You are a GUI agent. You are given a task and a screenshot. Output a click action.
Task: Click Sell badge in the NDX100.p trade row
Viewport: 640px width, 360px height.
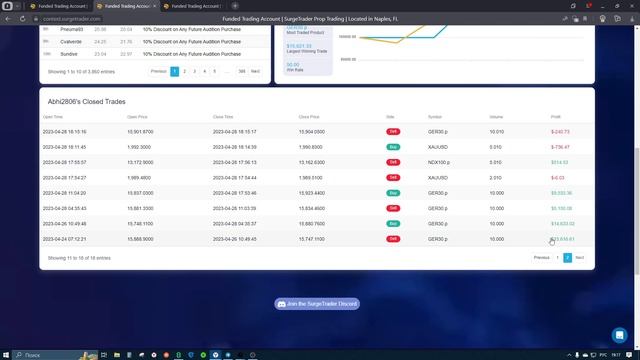pos(393,162)
